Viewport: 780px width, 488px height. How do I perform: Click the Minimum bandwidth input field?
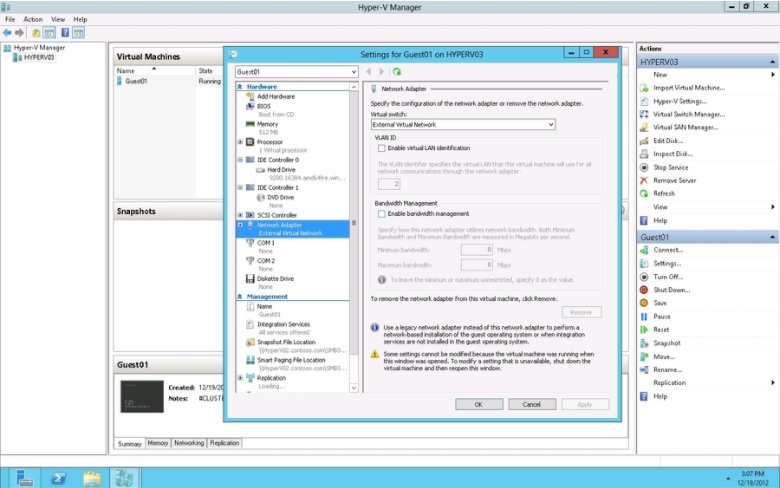tap(477, 250)
